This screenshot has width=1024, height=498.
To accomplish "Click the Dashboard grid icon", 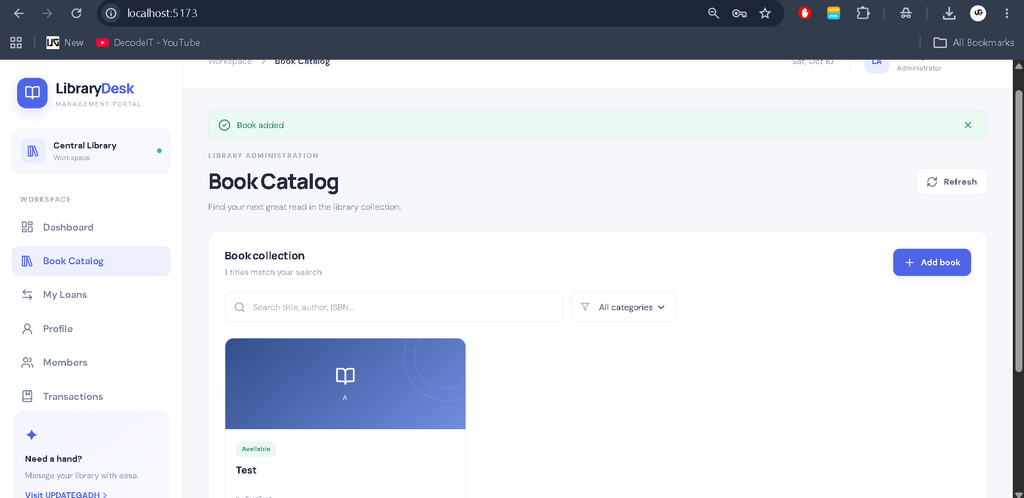I will (x=27, y=227).
